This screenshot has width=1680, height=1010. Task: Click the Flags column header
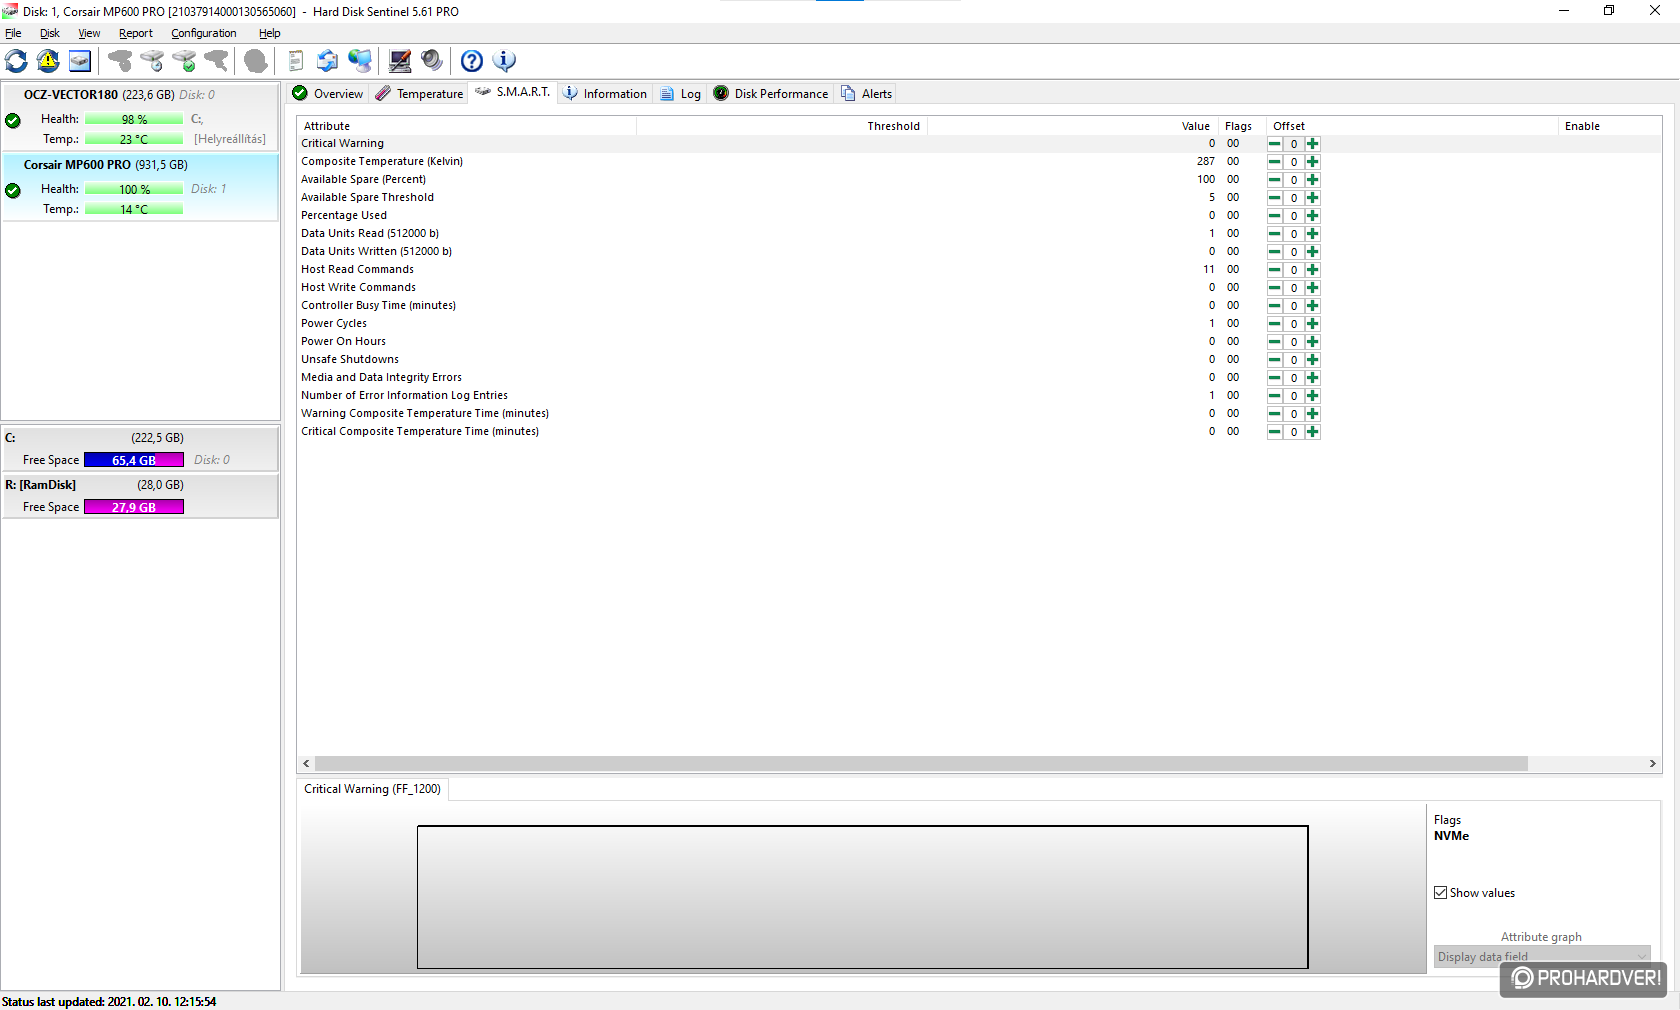[x=1242, y=126]
